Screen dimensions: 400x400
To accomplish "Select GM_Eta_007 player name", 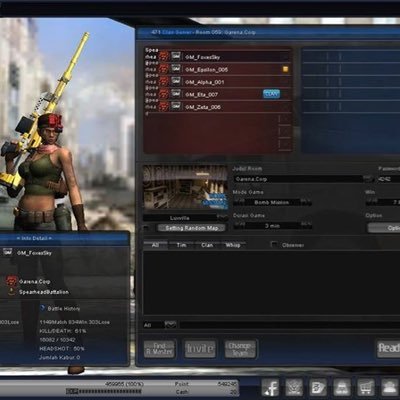I will (202, 94).
